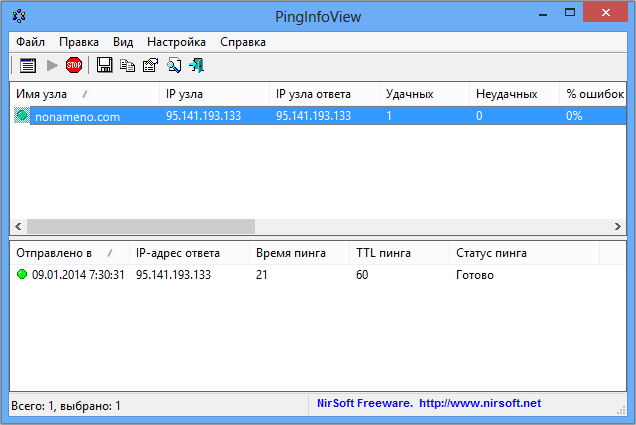Image resolution: width=636 pixels, height=425 pixels.
Task: Open Find magnifier toolbar icon
Action: pos(174,65)
